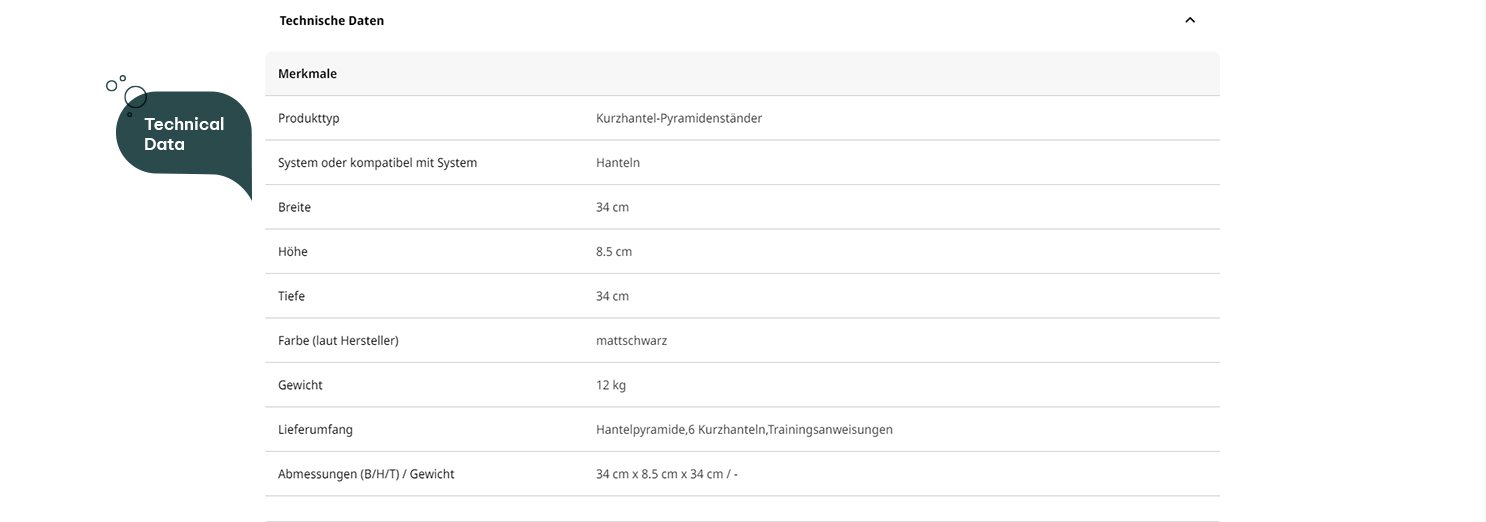Click the Kurzhantel-Pyramidenständer value
The height and width of the screenshot is (522, 1486).
[678, 118]
